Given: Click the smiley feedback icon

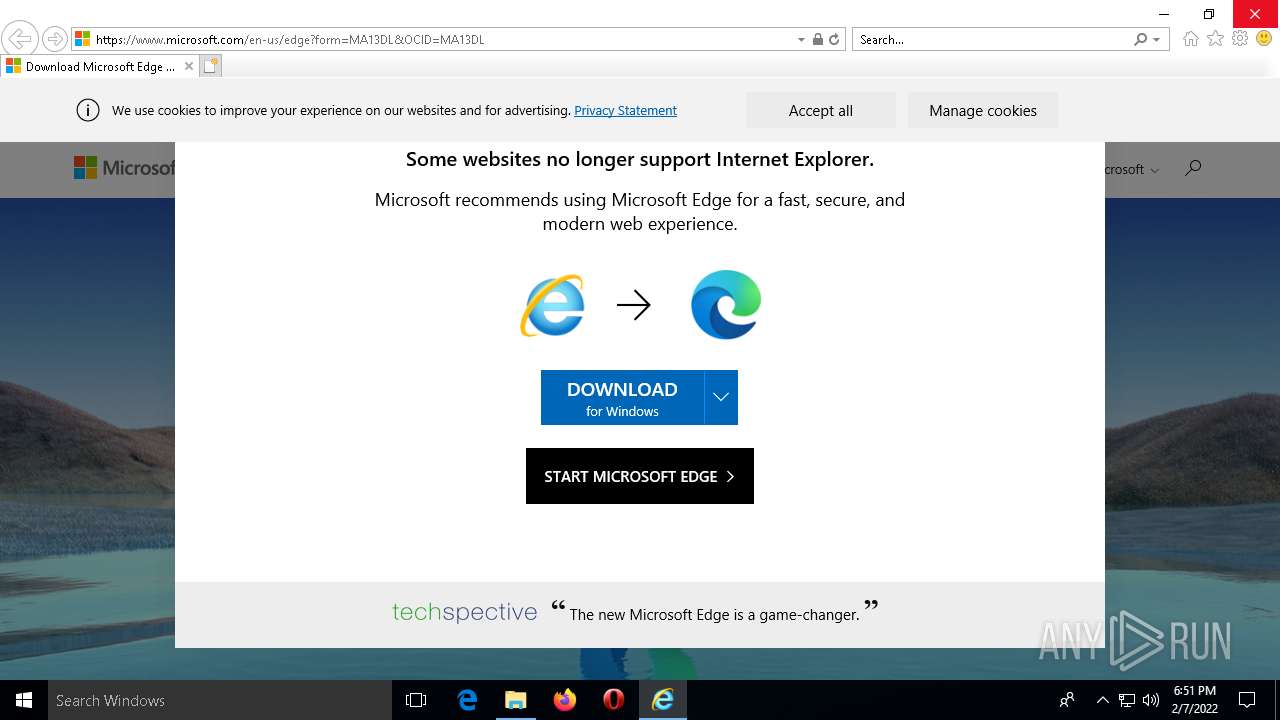Looking at the screenshot, I should coord(1264,39).
